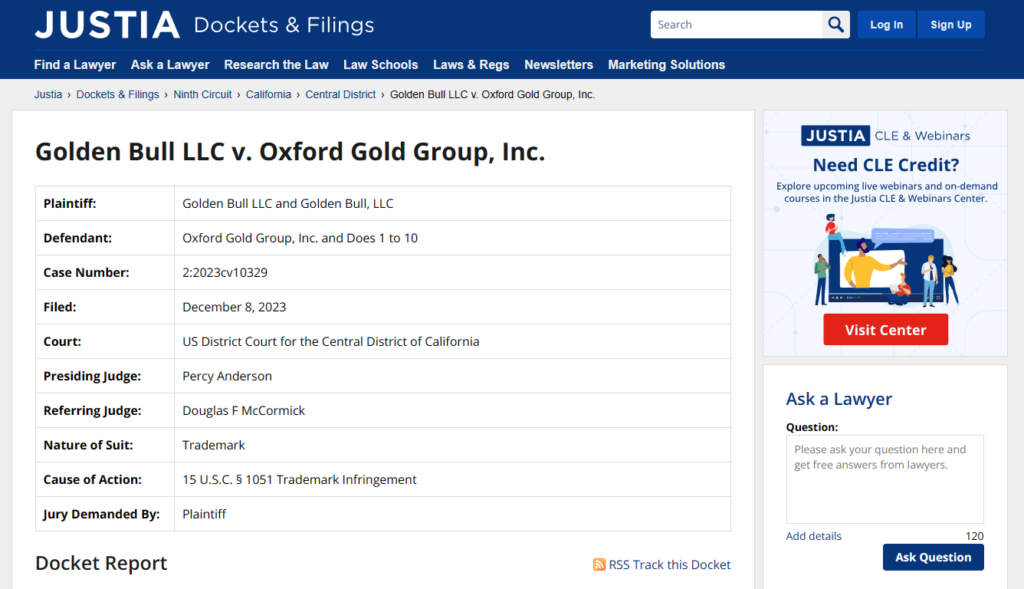Click the RSS feed icon

pyautogui.click(x=599, y=564)
